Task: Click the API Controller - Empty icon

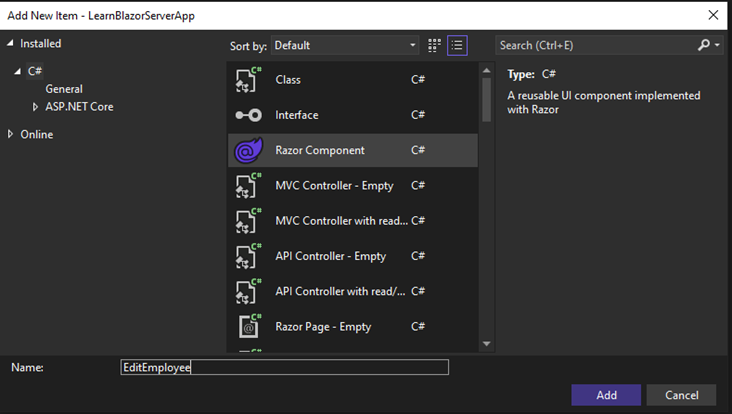Action: tap(248, 256)
